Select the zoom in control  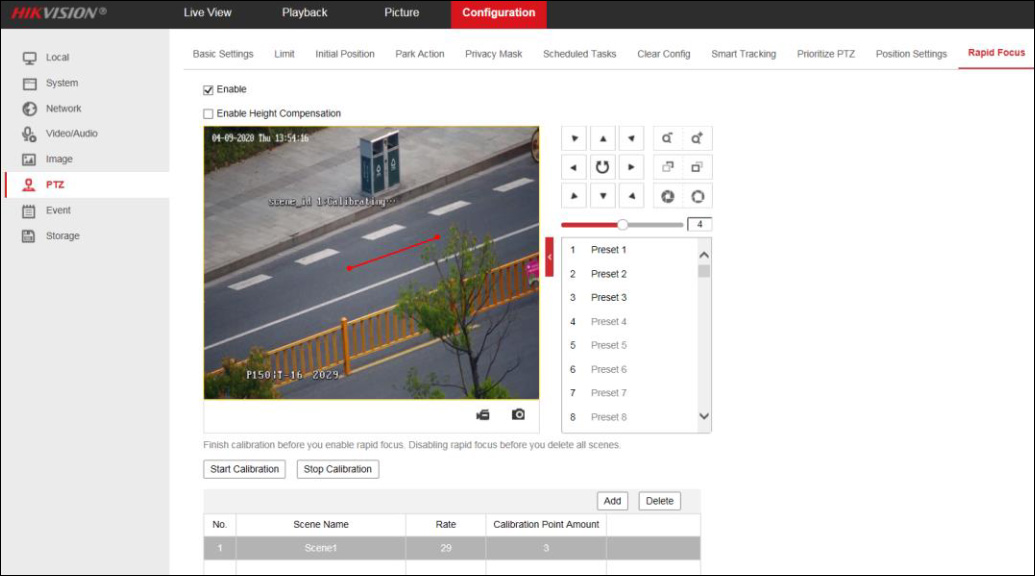click(696, 138)
